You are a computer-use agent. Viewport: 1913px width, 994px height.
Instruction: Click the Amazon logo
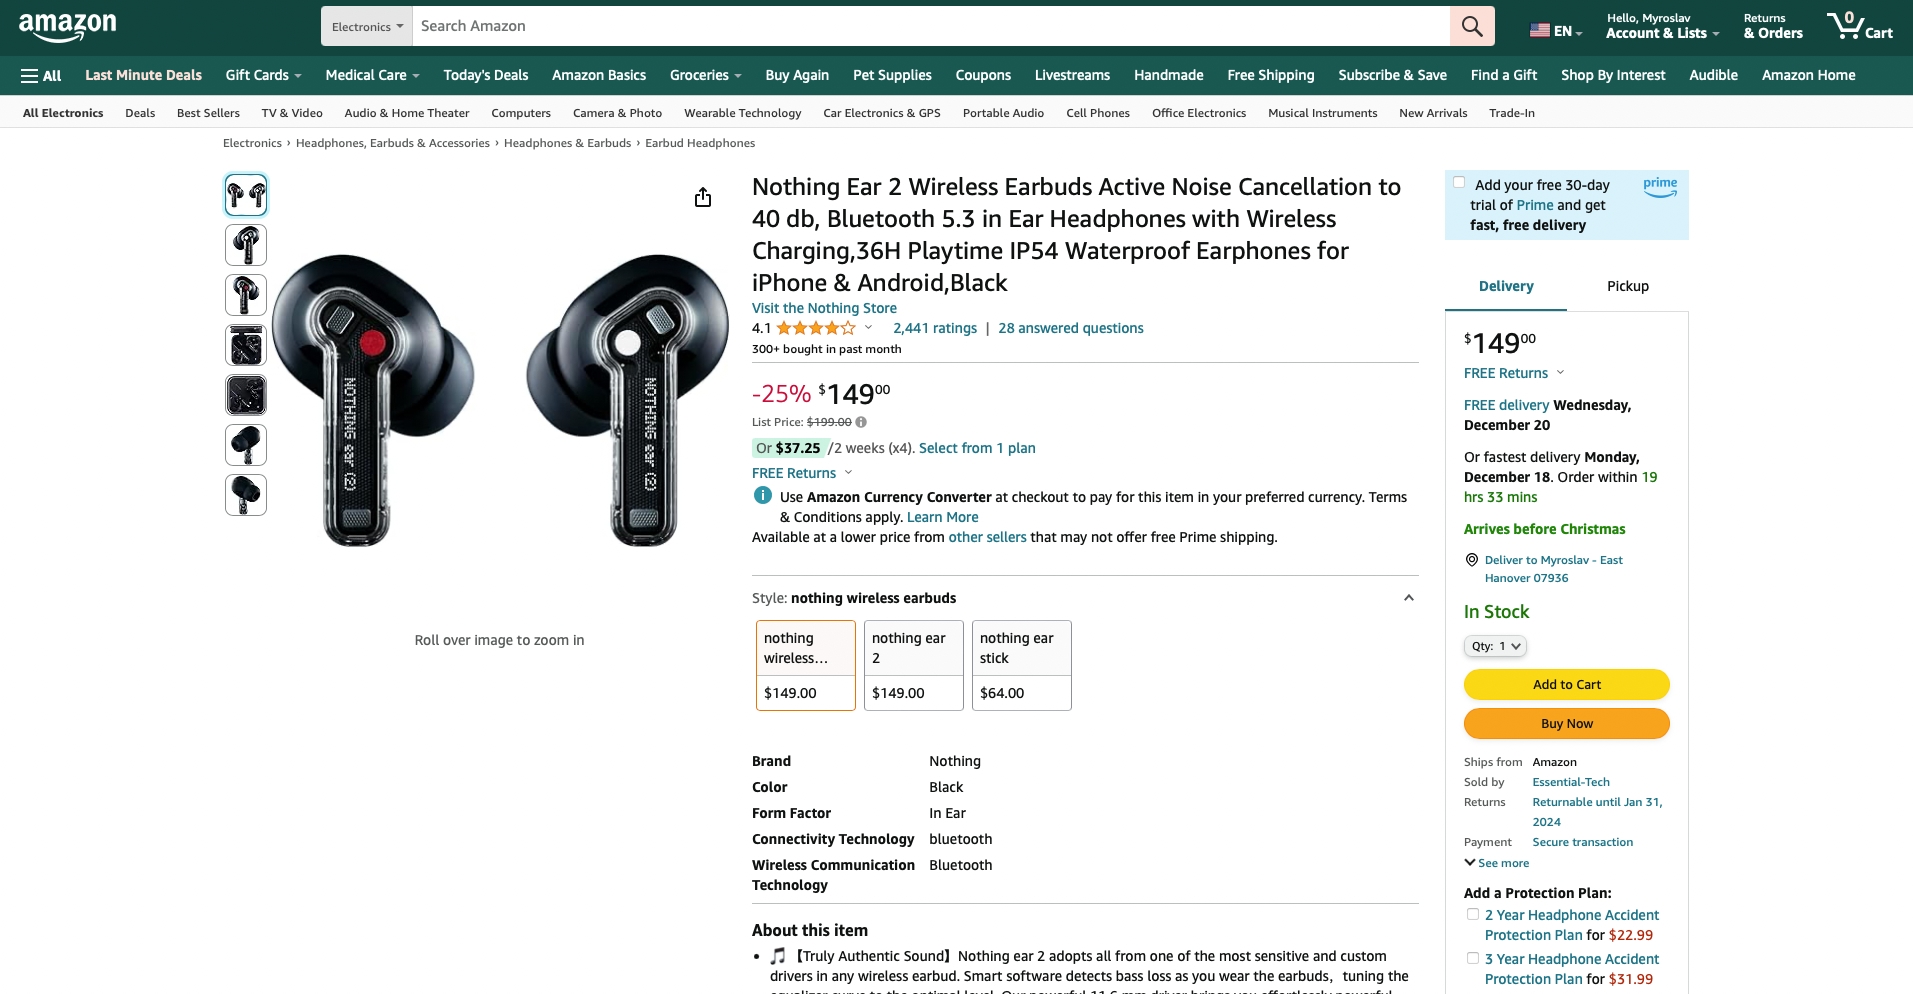[67, 26]
